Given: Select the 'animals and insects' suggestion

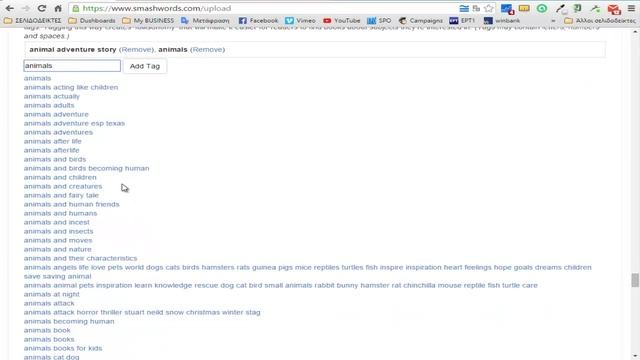Looking at the screenshot, I should (x=58, y=231).
